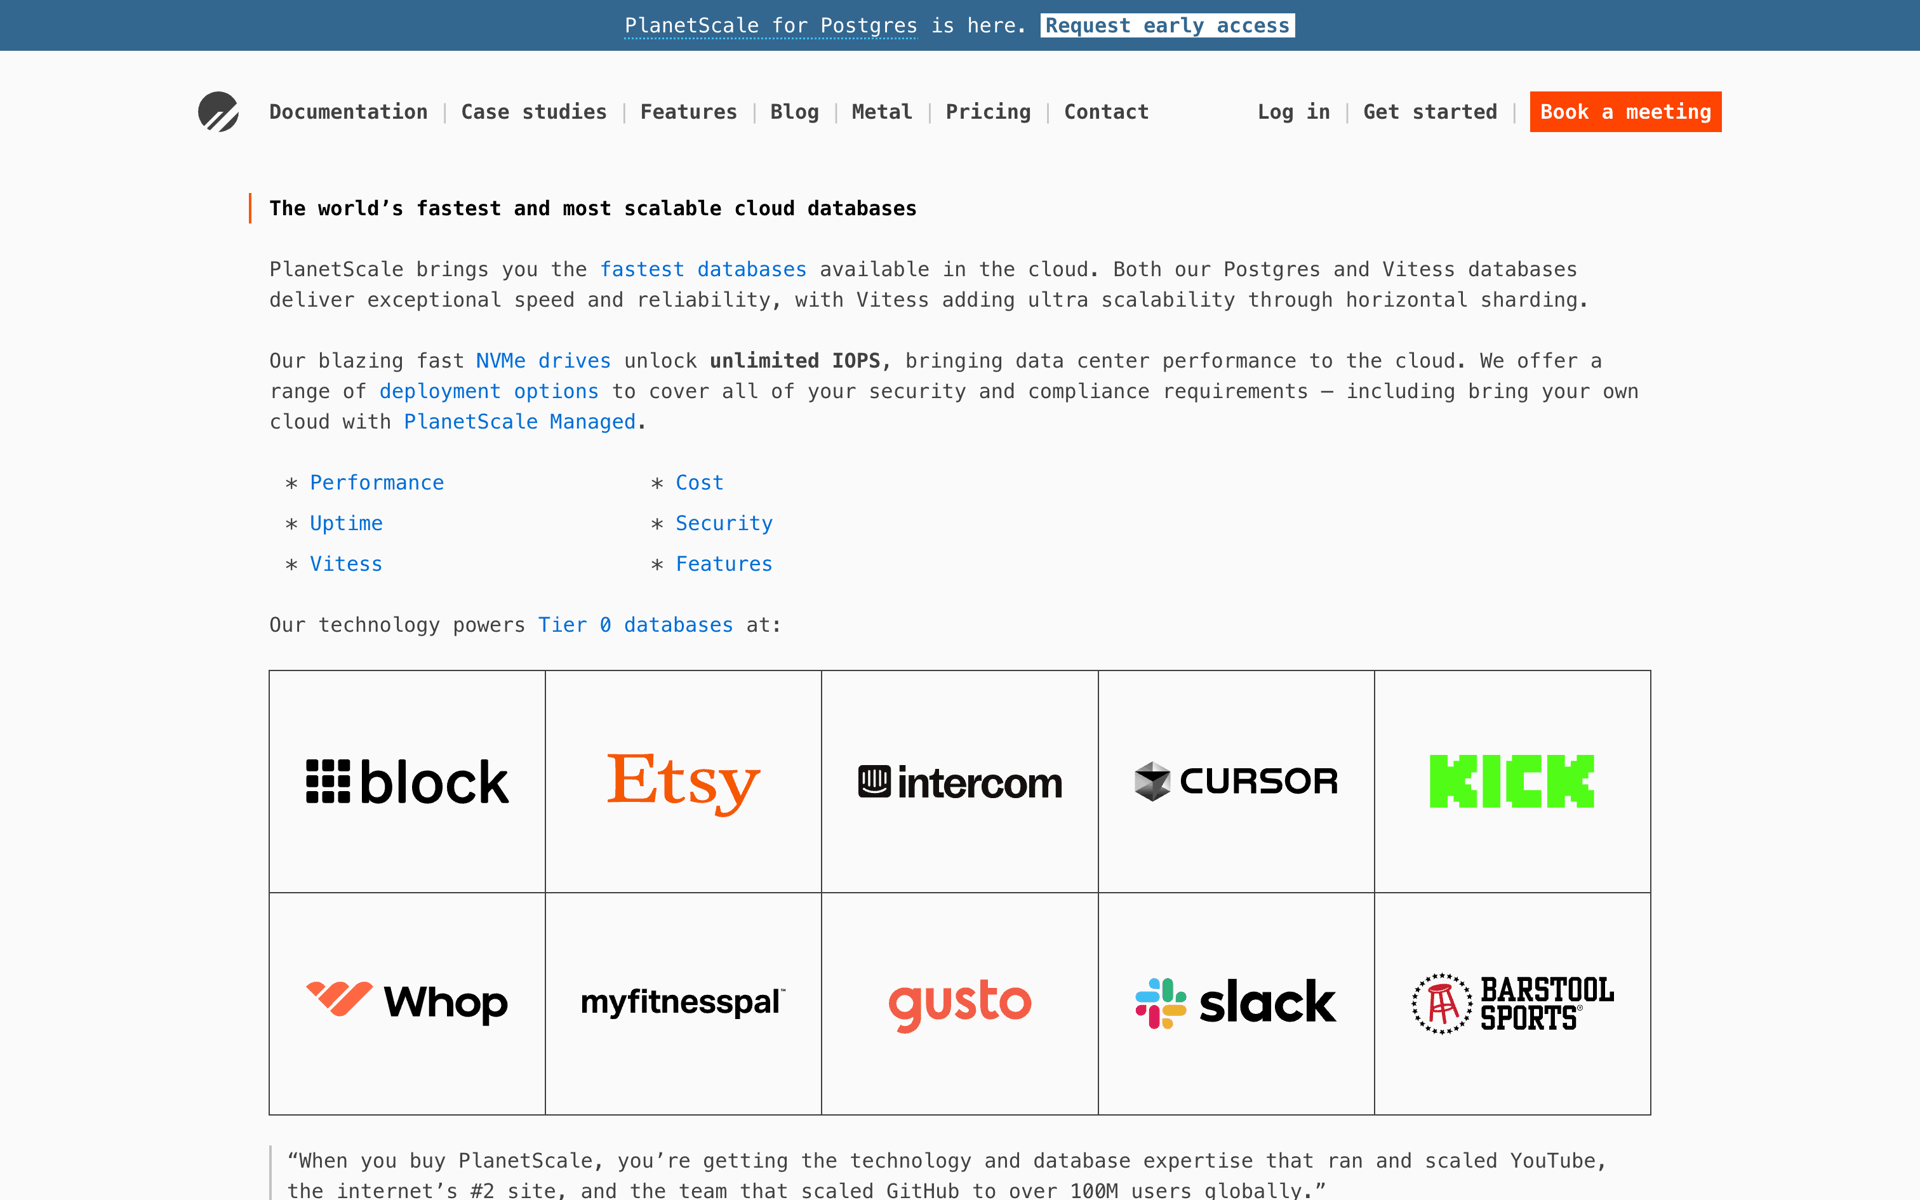The image size is (1920, 1200).
Task: Open the Blog nav link
Action: pos(794,112)
